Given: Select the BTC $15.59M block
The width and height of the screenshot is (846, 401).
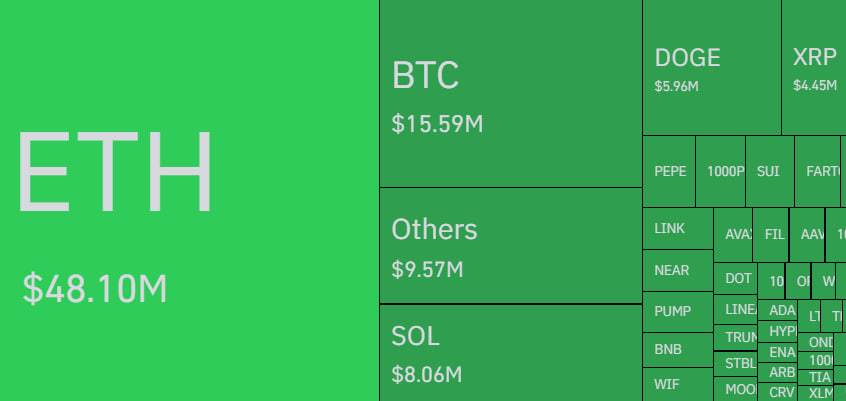Looking at the screenshot, I should tap(511, 93).
